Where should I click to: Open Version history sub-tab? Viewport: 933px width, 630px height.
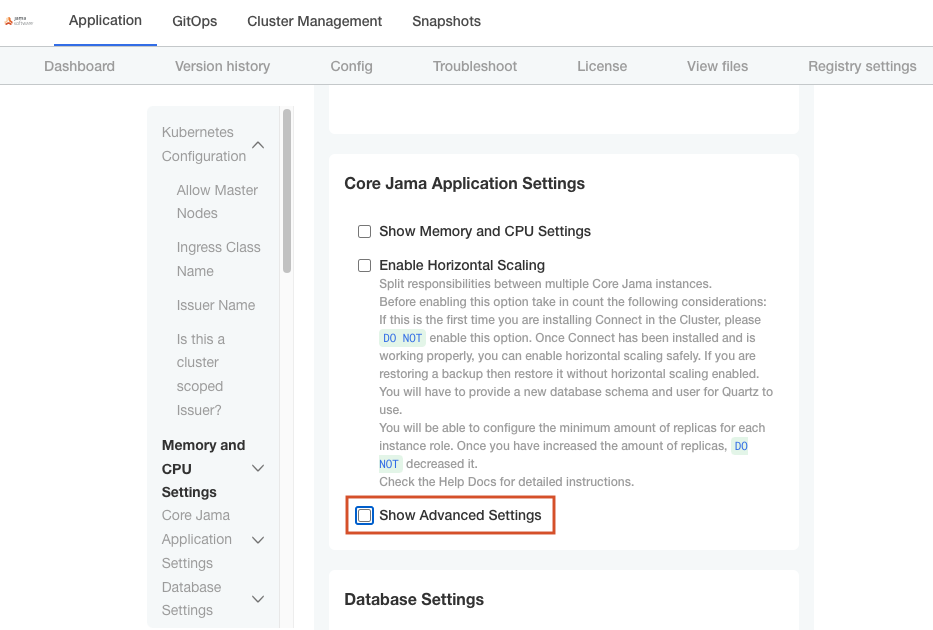[x=223, y=66]
